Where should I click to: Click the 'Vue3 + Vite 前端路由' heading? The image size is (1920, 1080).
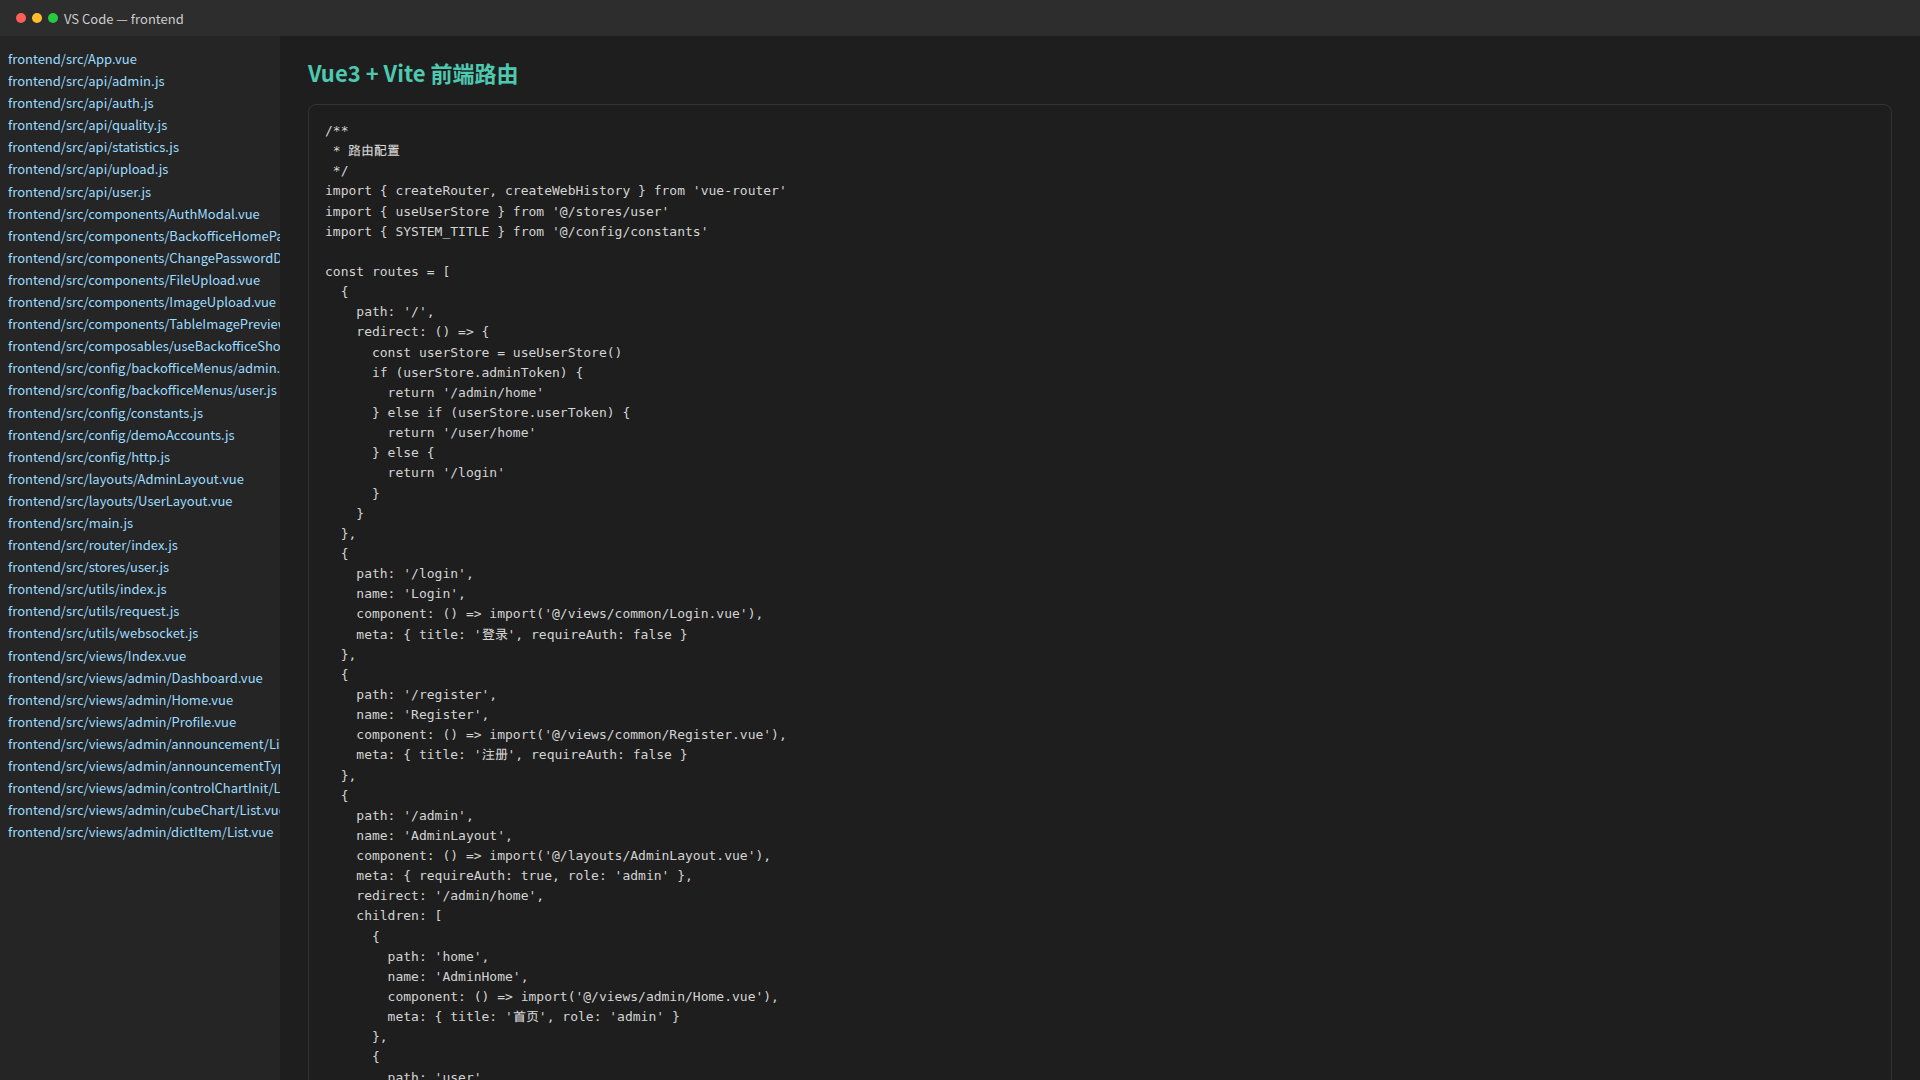[x=412, y=74]
